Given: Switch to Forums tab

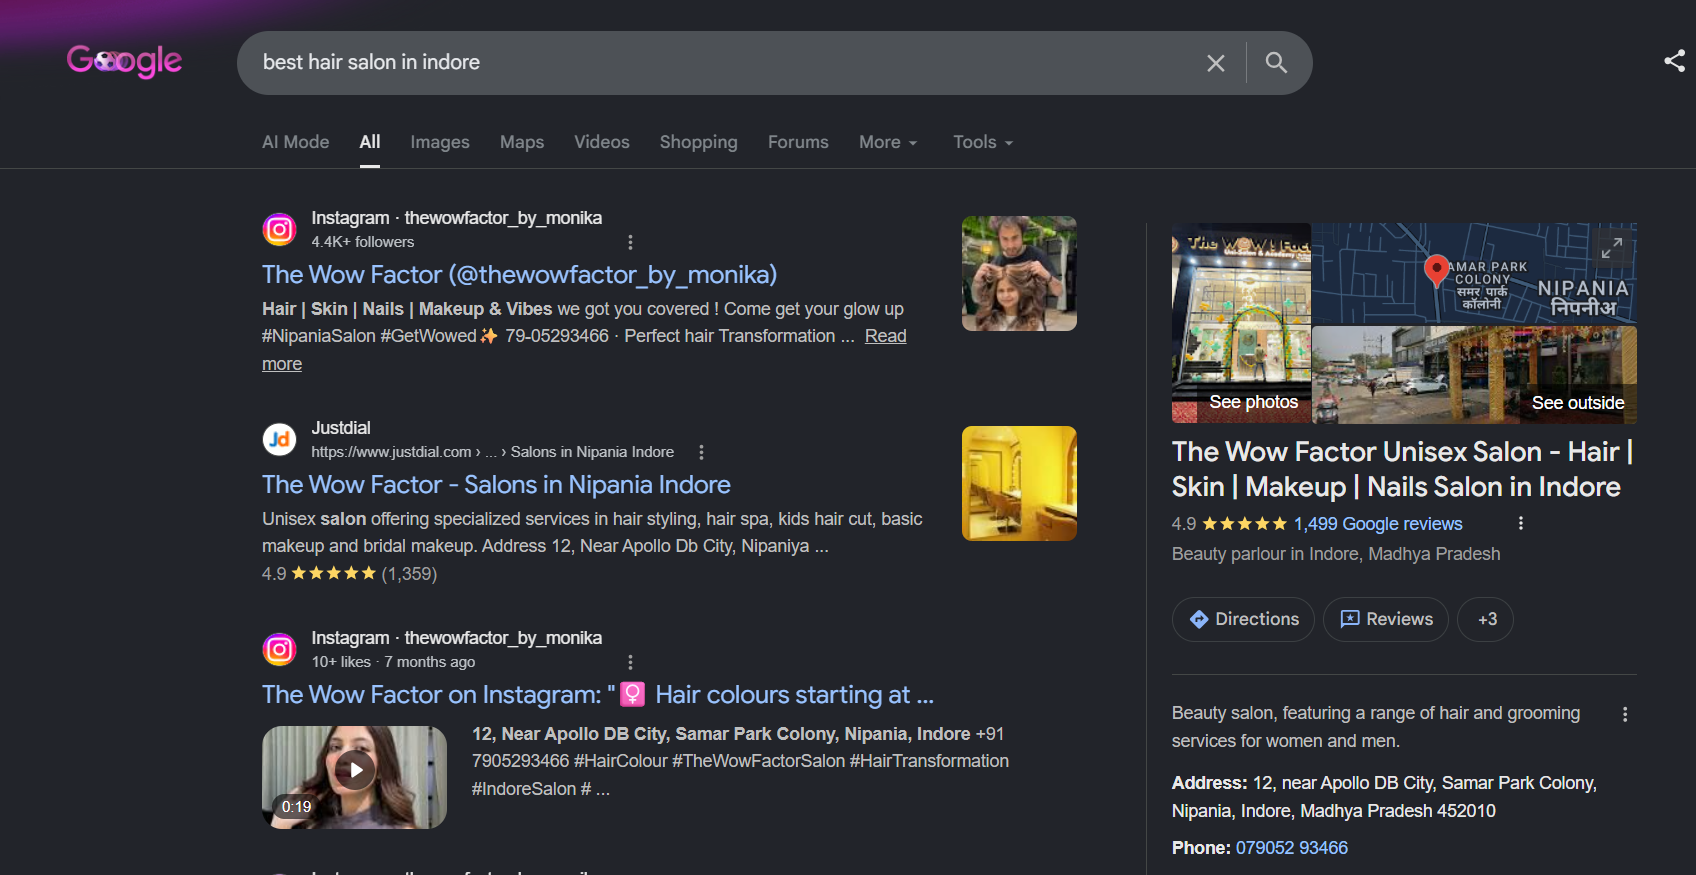Looking at the screenshot, I should point(798,142).
